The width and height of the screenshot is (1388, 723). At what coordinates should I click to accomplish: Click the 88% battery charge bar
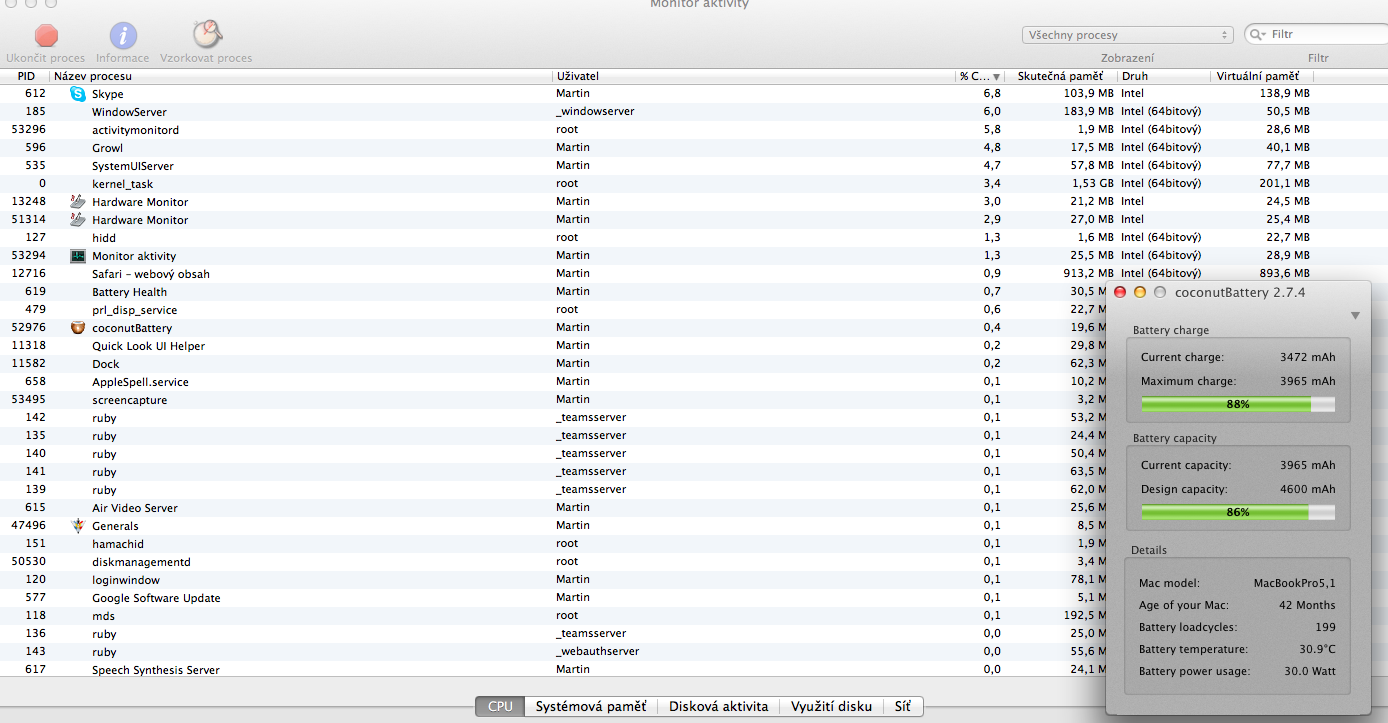(x=1238, y=404)
